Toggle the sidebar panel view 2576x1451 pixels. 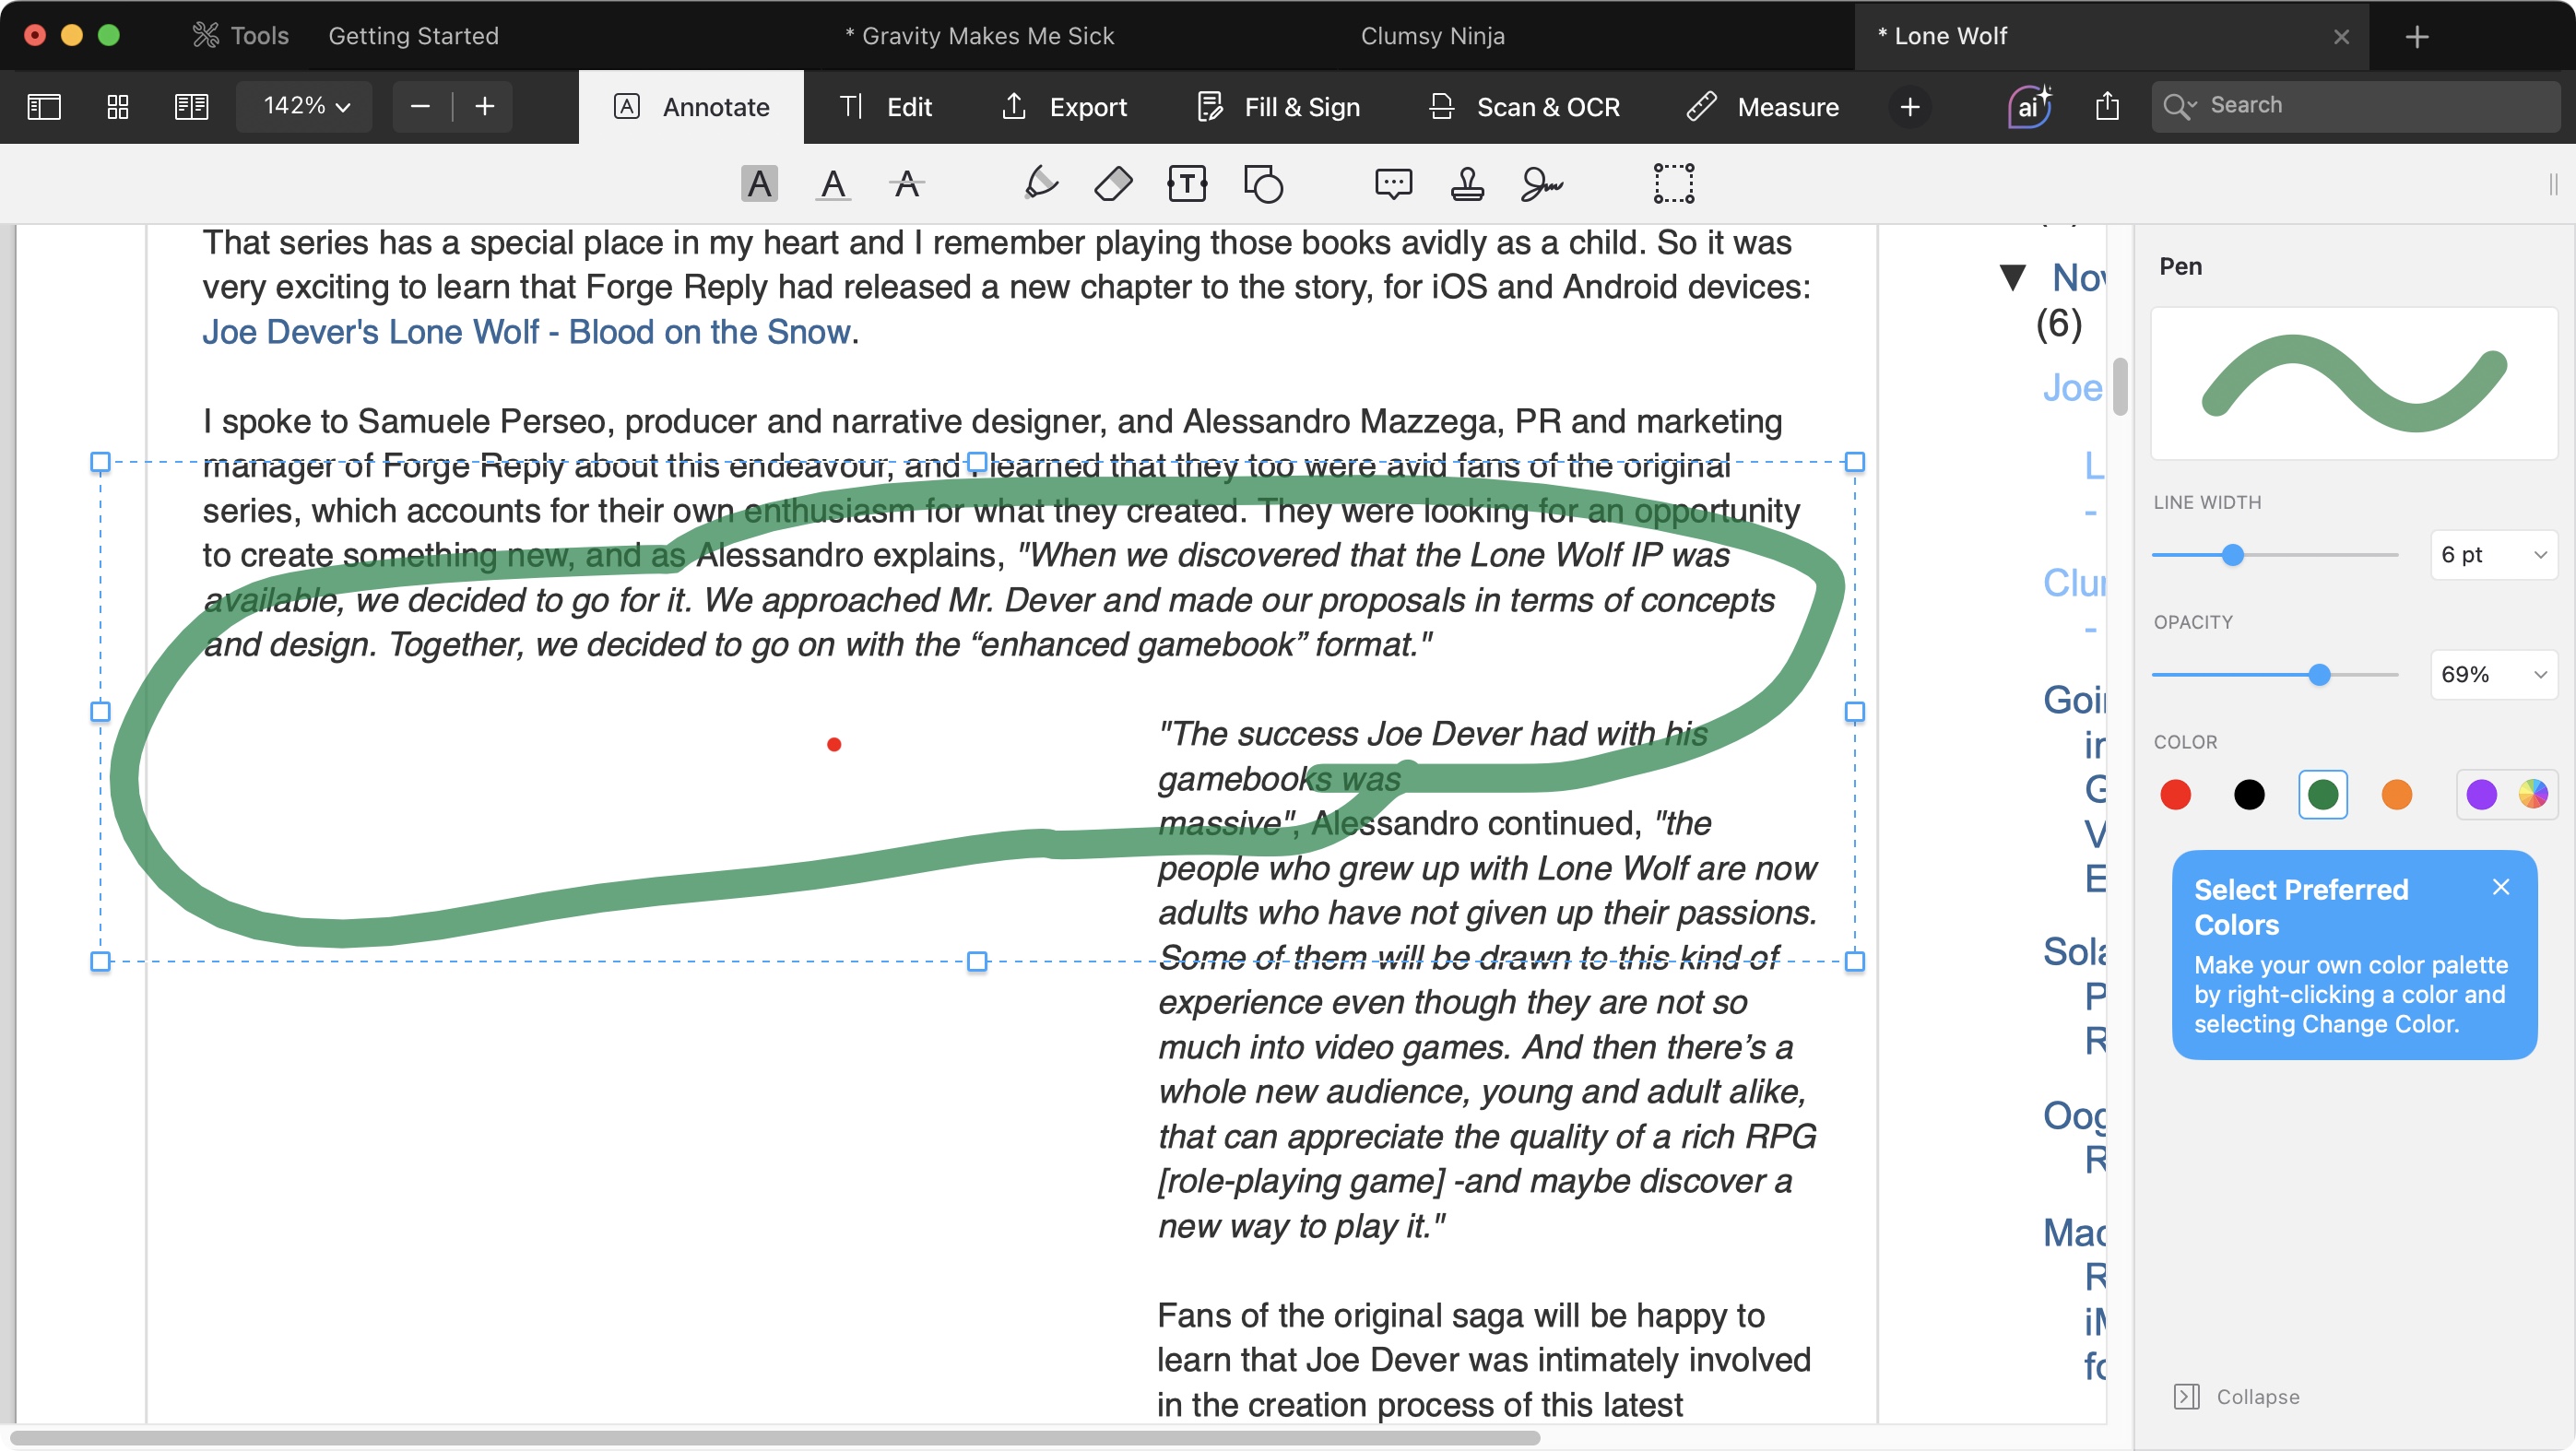(x=44, y=106)
